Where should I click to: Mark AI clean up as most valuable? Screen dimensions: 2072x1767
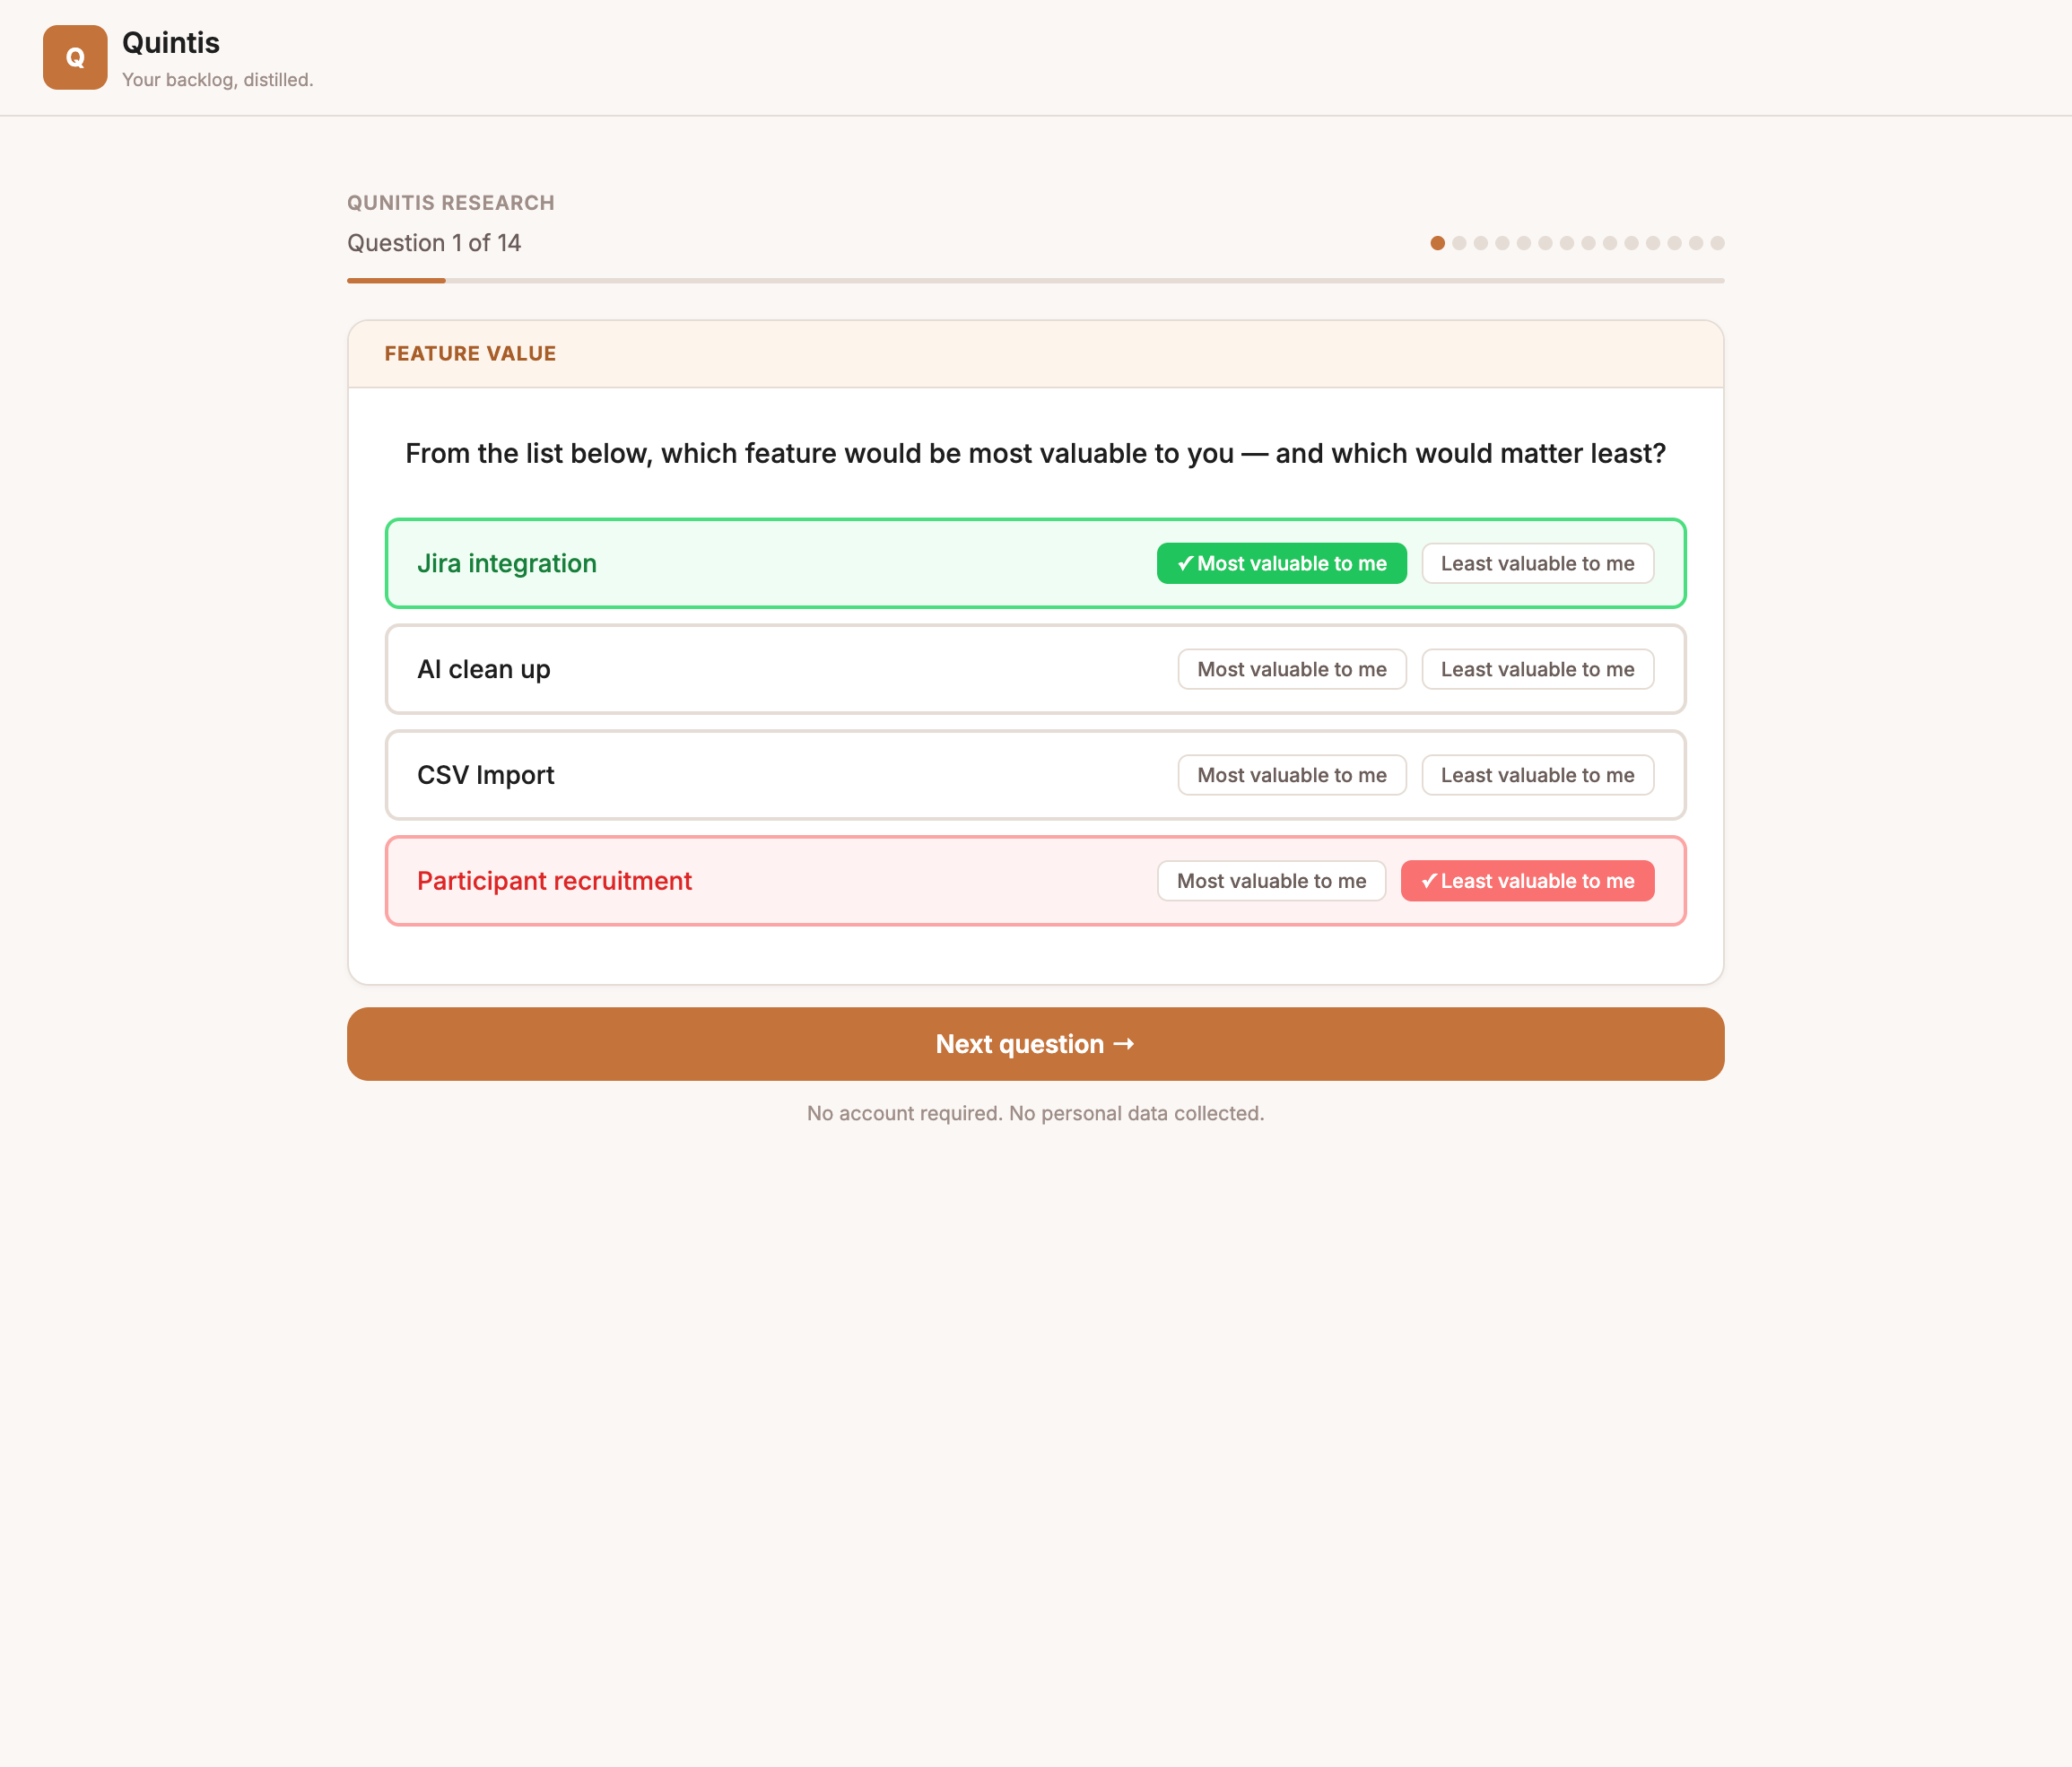[x=1291, y=669]
